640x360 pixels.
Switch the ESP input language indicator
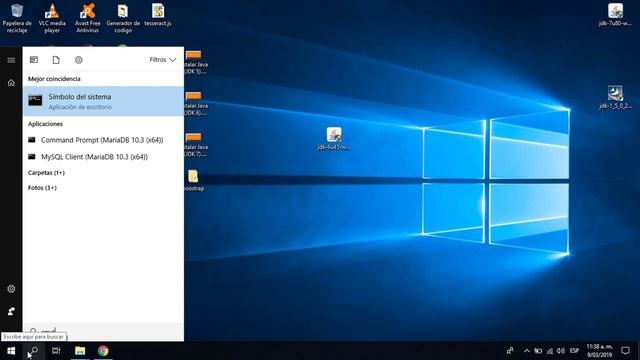click(x=574, y=351)
